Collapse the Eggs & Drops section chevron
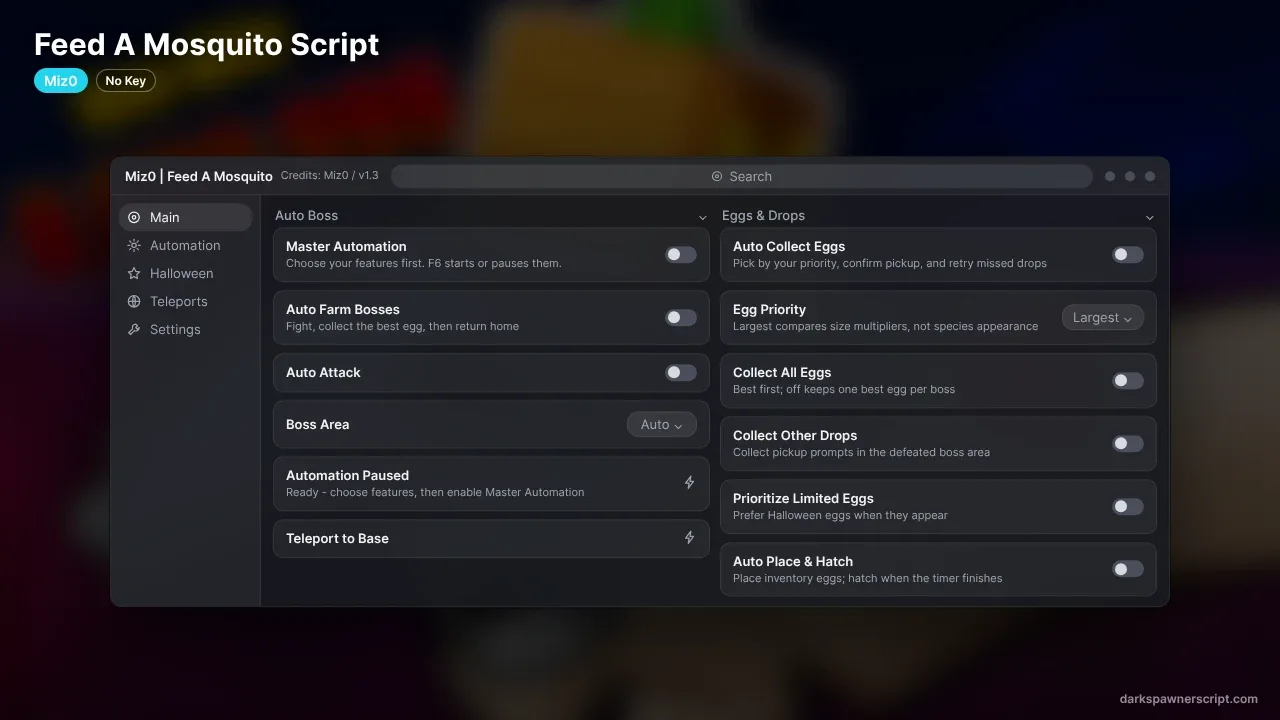 (x=1149, y=217)
